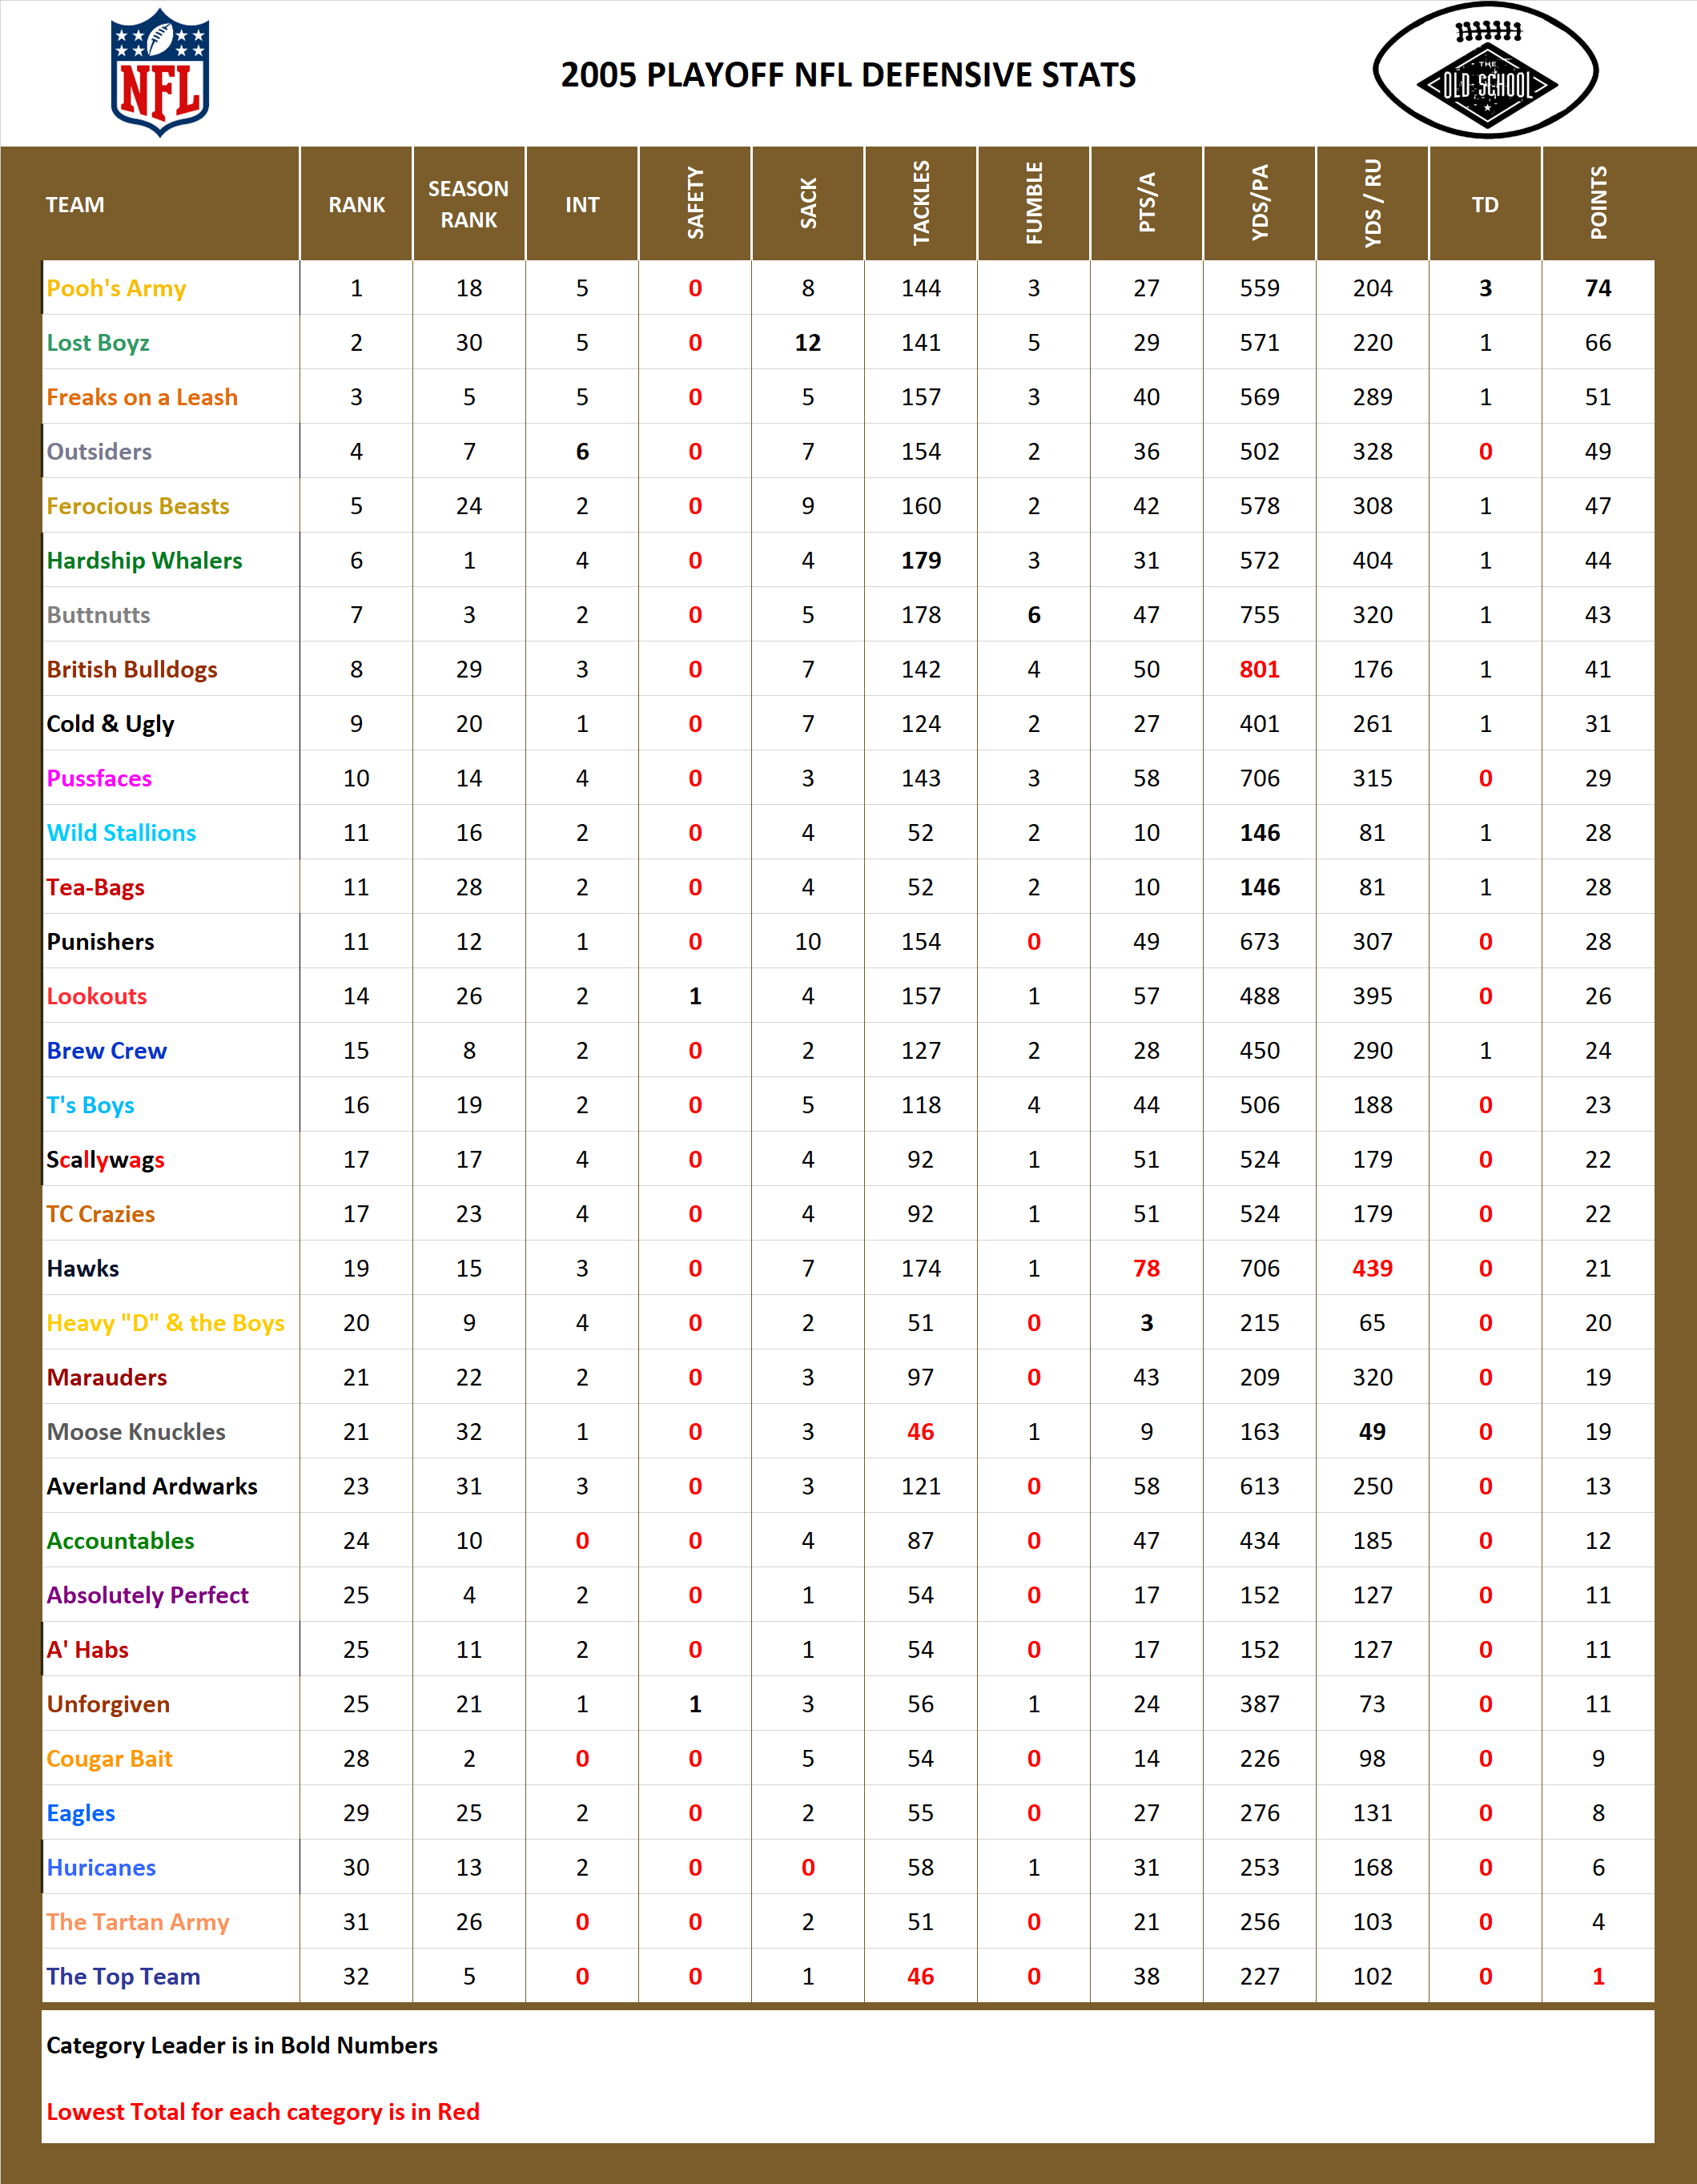The height and width of the screenshot is (2184, 1697).
Task: Select the SACK column header
Action: (x=808, y=204)
